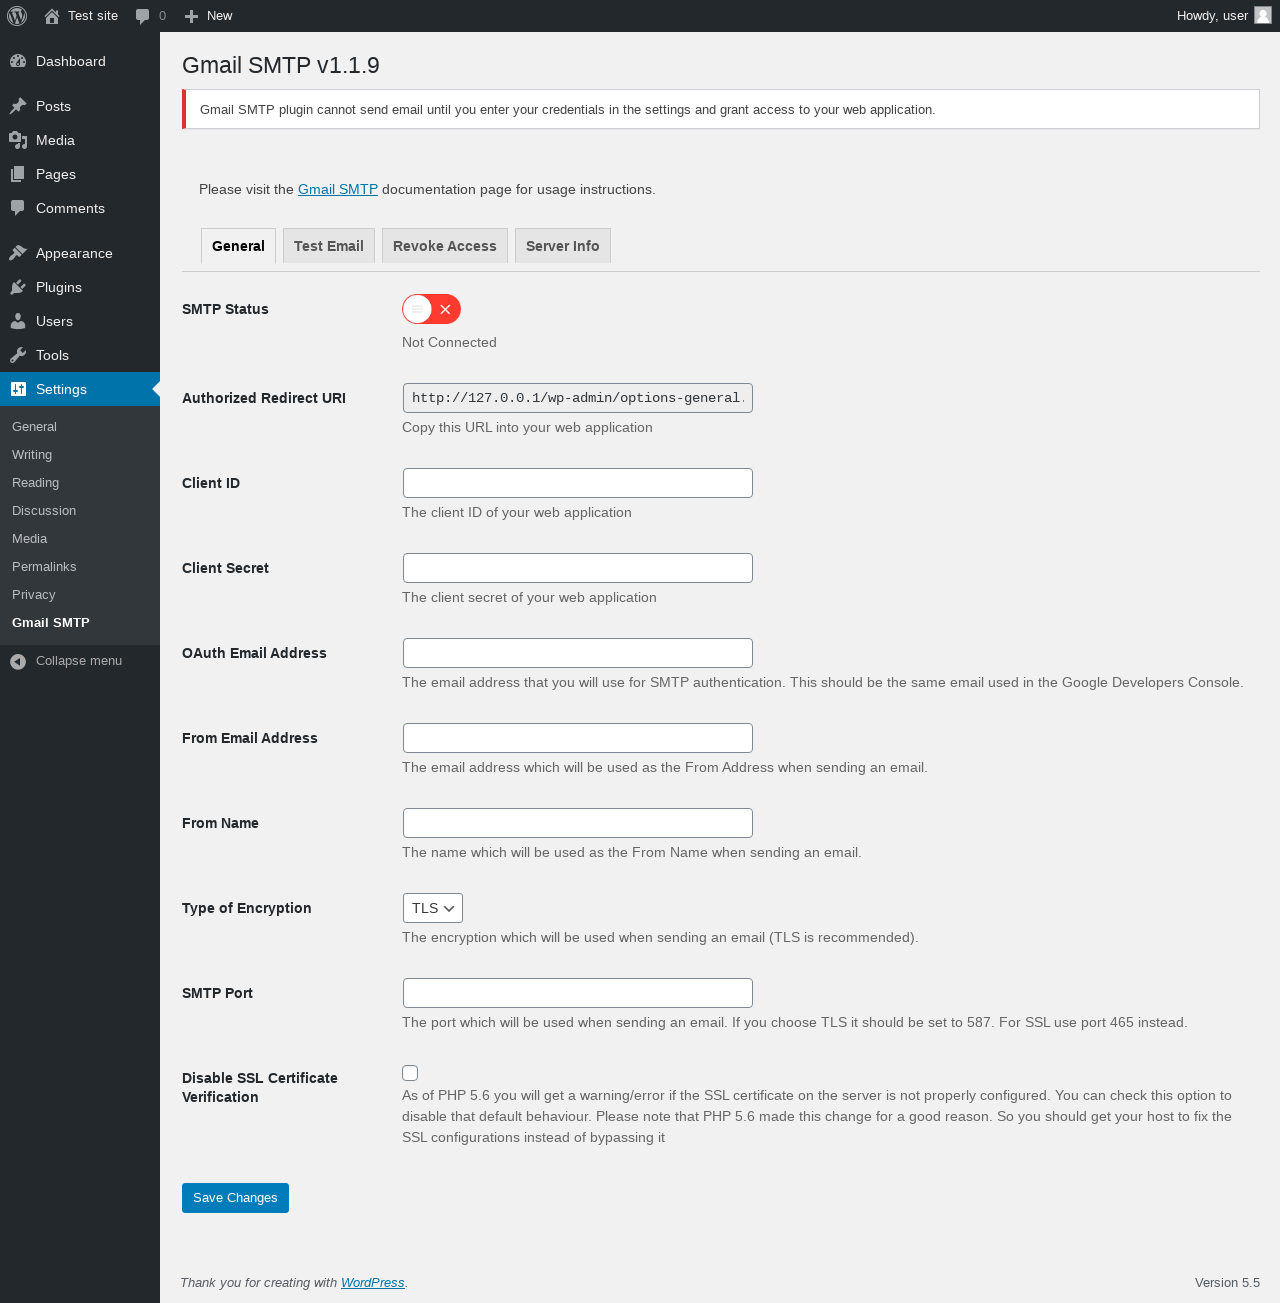This screenshot has height=1303, width=1280.
Task: Open the Plugins menu
Action: [x=80, y=287]
